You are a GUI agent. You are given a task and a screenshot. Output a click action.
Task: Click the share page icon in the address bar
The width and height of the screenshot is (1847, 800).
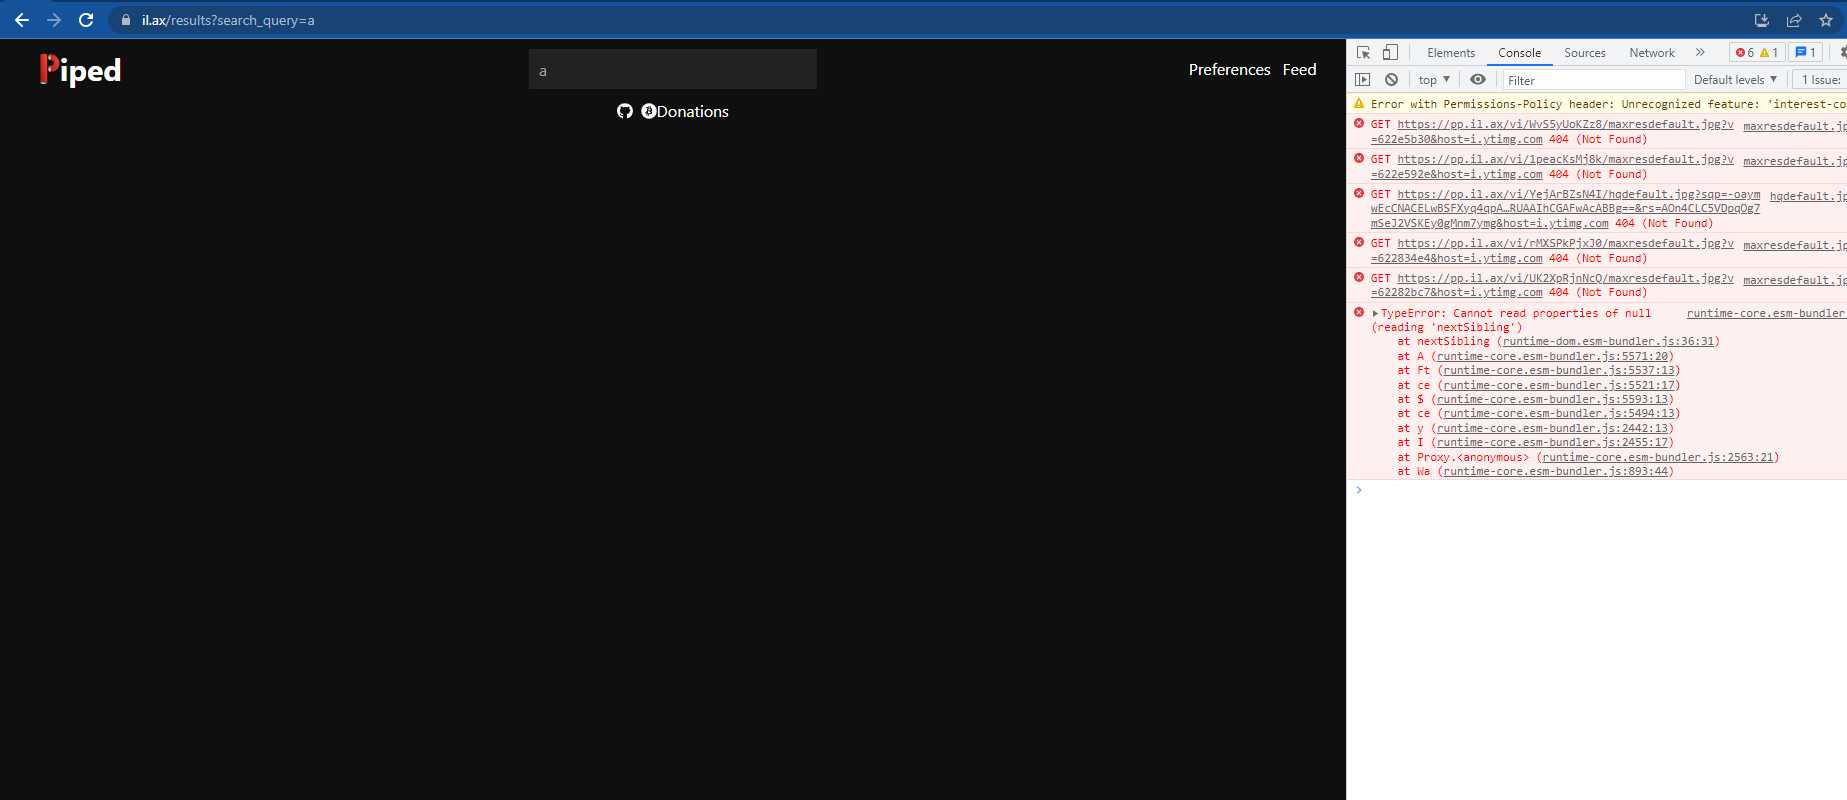[1794, 20]
